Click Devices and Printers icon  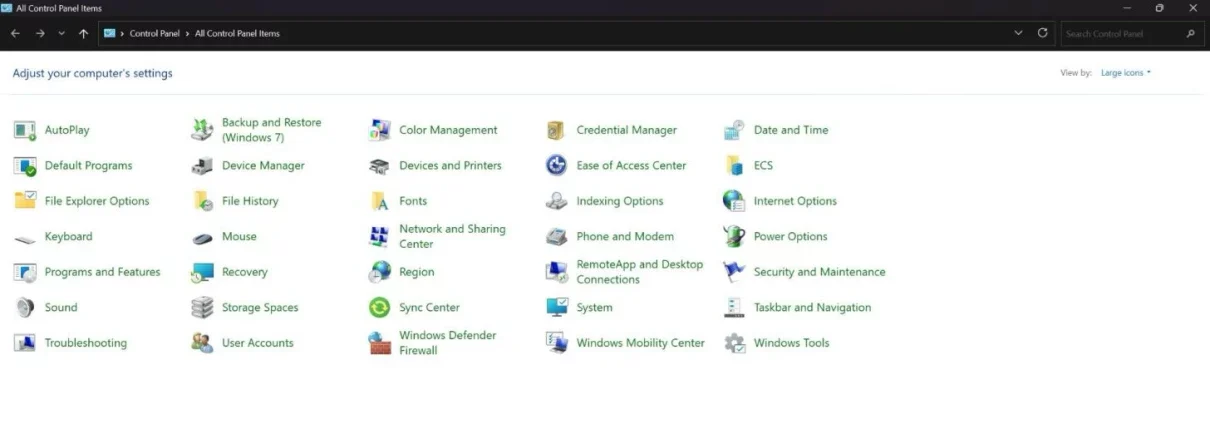tap(380, 166)
